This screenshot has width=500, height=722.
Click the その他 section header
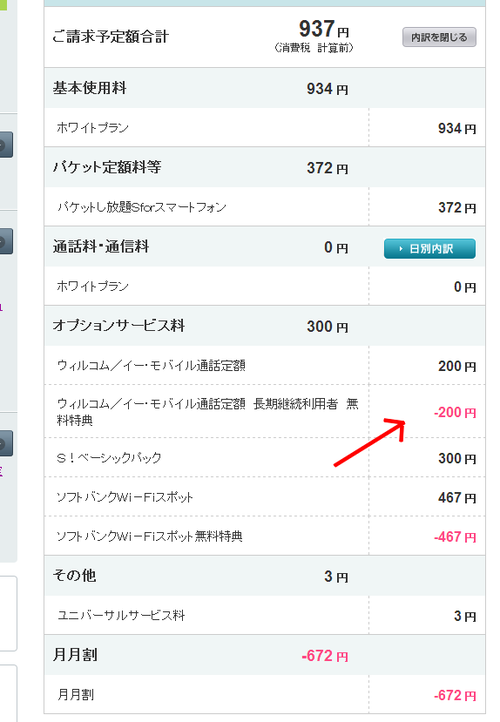point(265,576)
